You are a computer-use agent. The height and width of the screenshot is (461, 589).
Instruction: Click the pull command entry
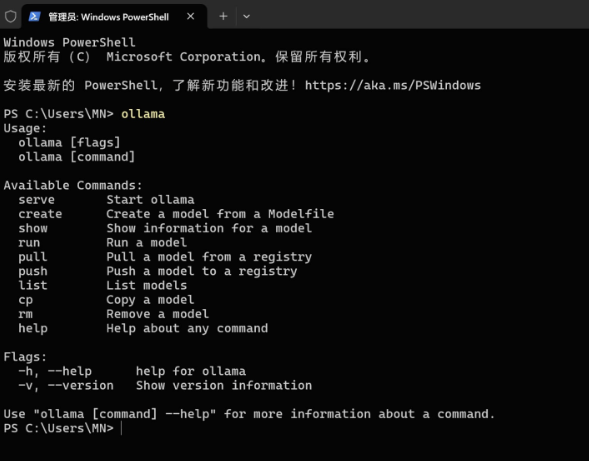click(33, 257)
